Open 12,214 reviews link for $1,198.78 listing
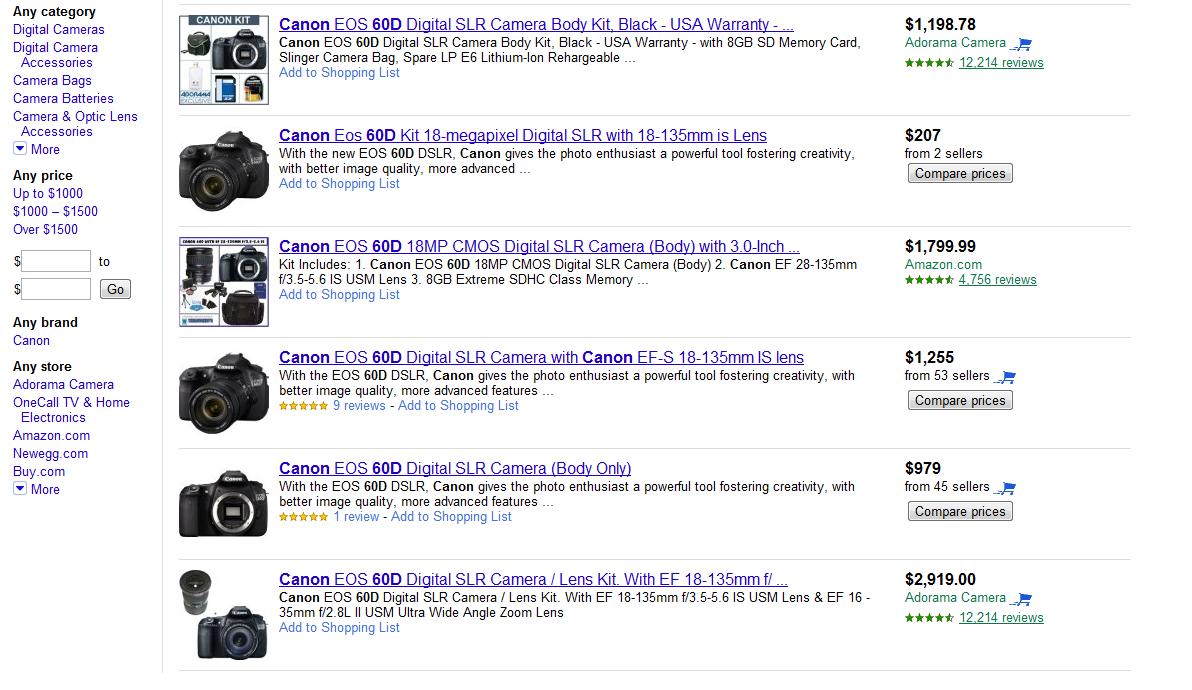This screenshot has height=690, width=1192. (x=1001, y=63)
